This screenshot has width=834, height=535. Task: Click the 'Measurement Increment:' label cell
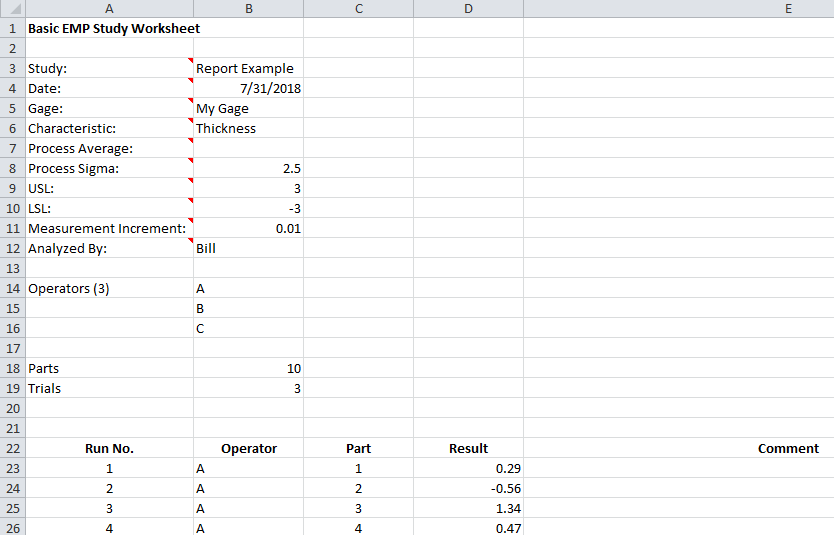point(110,228)
